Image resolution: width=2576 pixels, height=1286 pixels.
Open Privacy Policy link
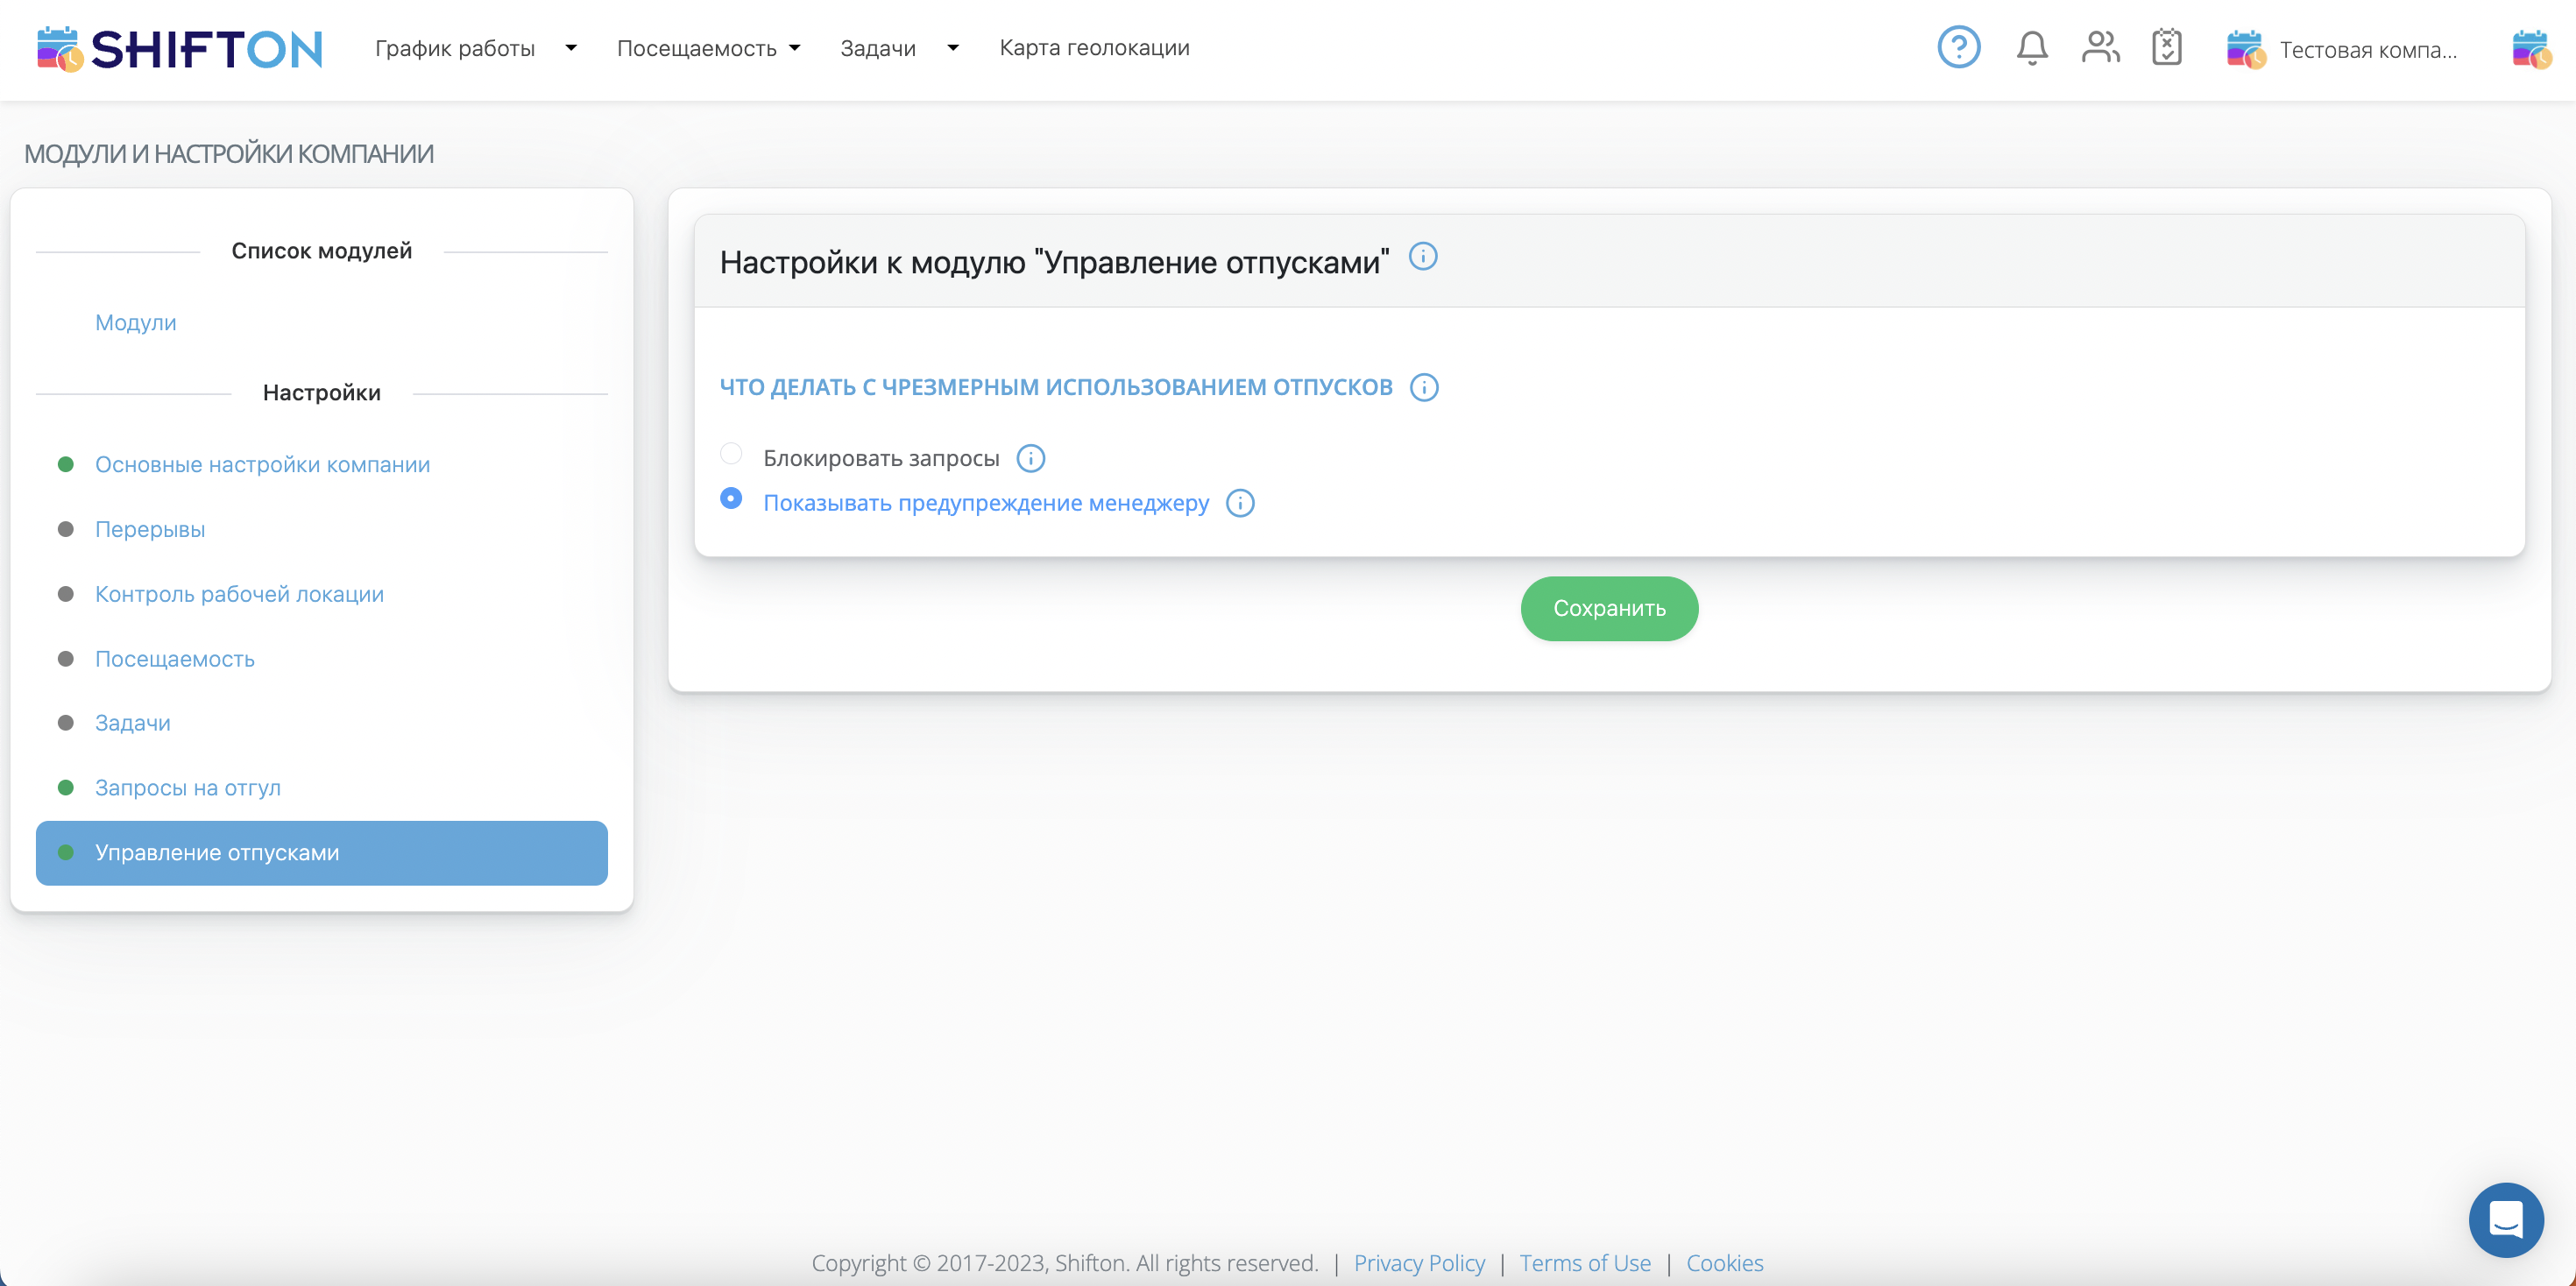coord(1419,1263)
